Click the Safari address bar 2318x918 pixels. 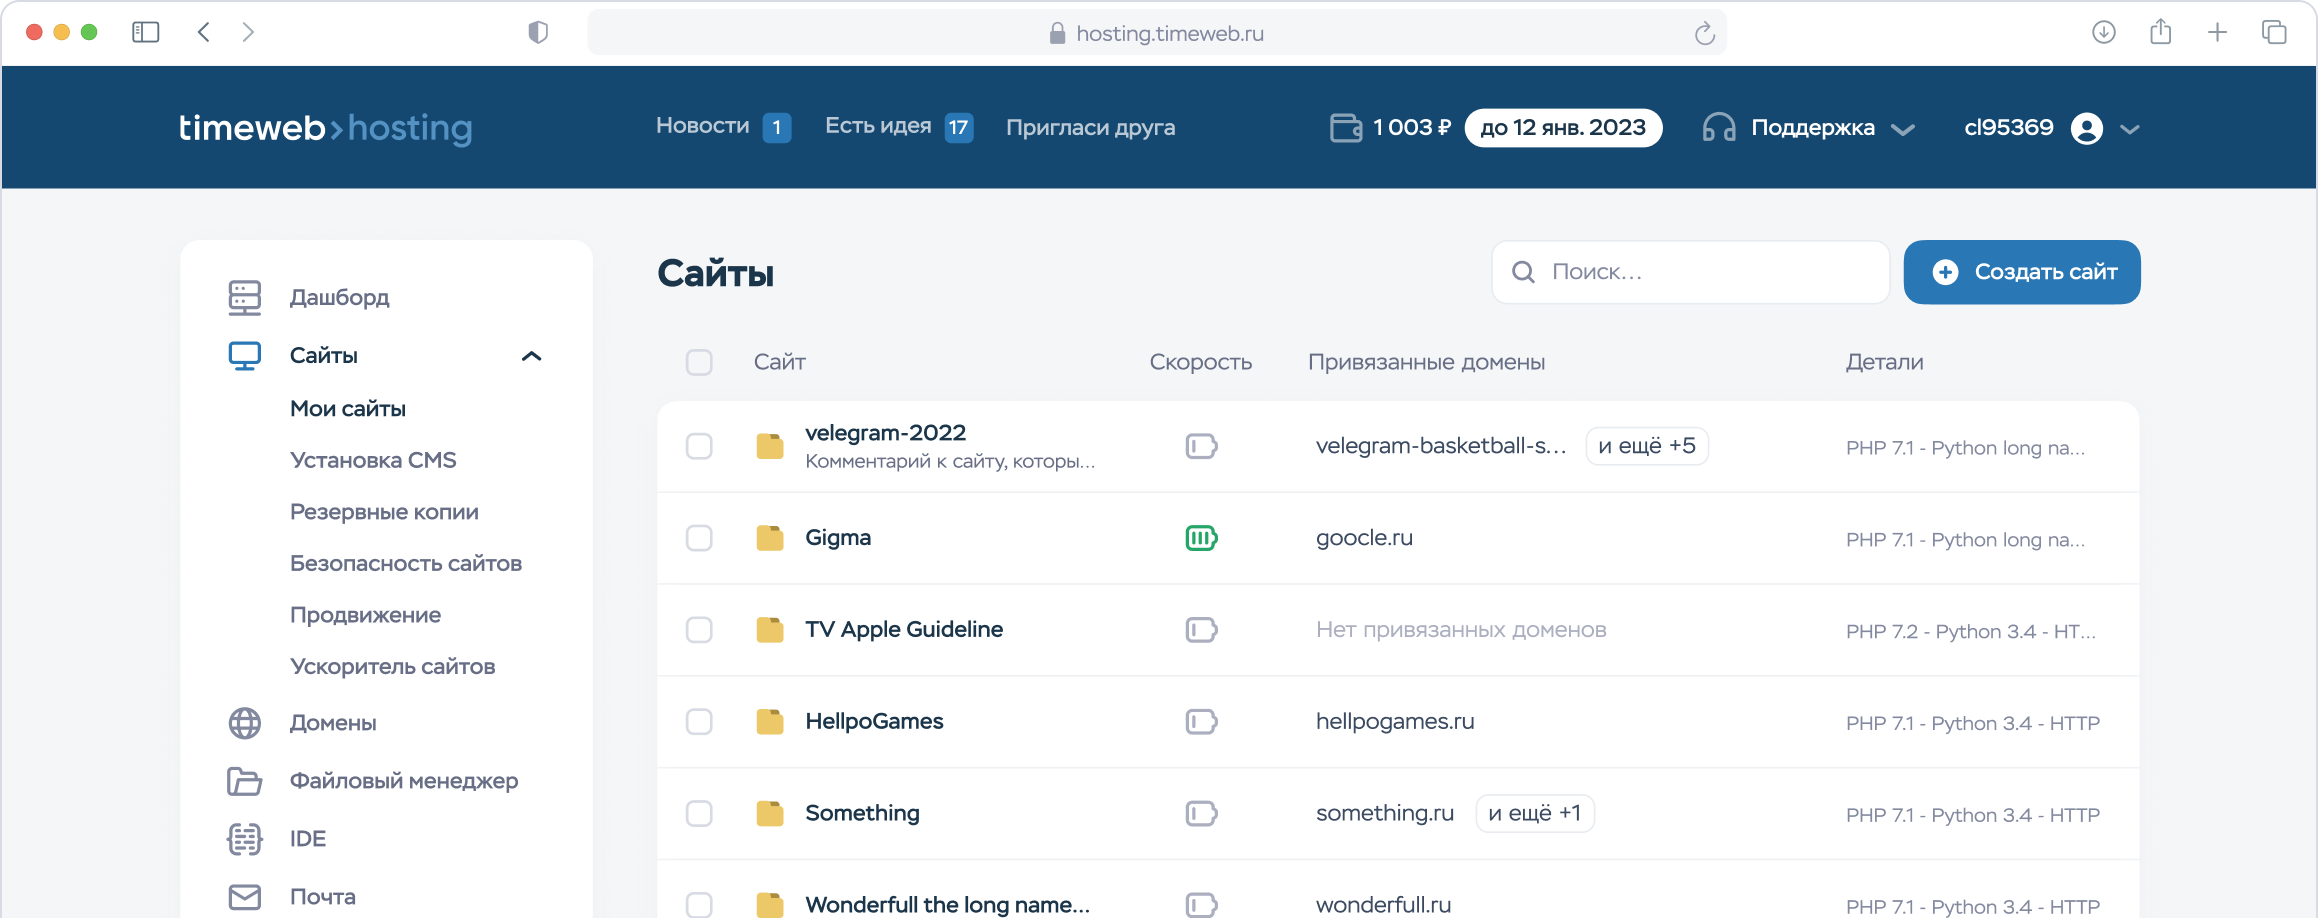[1157, 33]
